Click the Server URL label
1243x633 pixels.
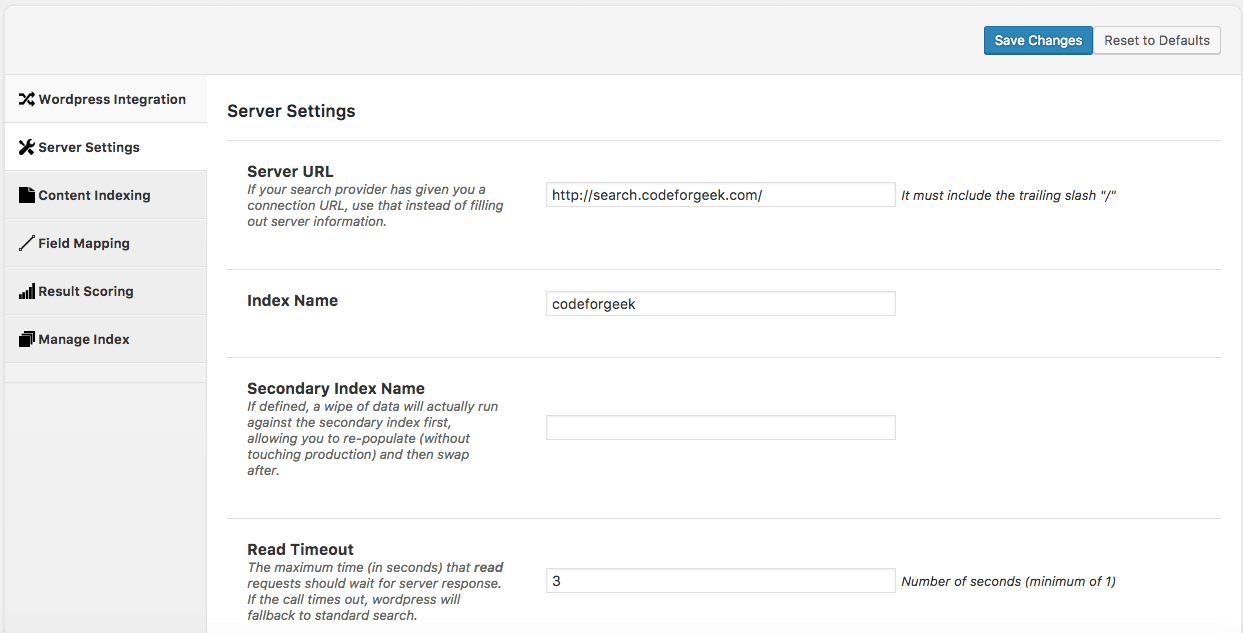tap(290, 172)
